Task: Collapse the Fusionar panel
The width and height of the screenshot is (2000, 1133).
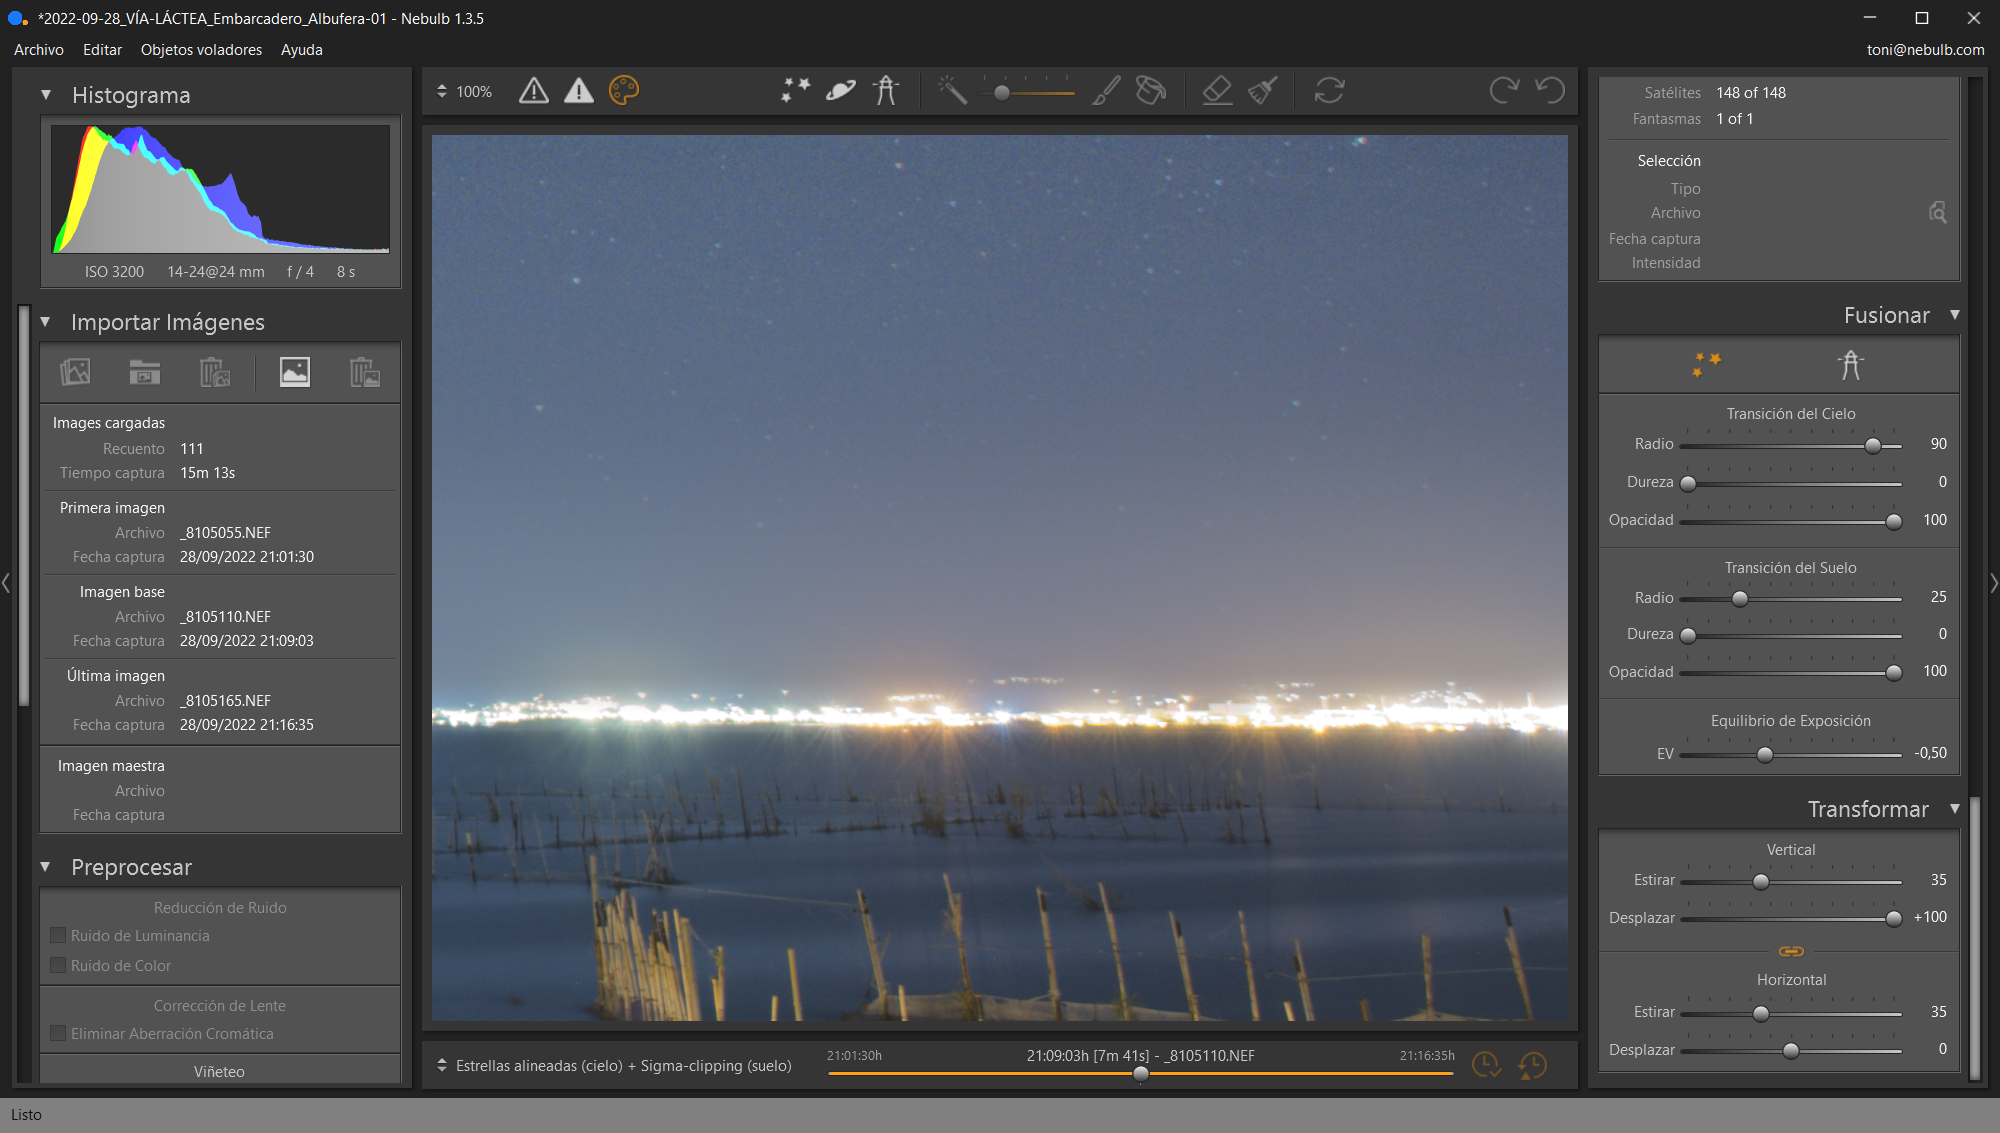Action: pyautogui.click(x=1955, y=315)
